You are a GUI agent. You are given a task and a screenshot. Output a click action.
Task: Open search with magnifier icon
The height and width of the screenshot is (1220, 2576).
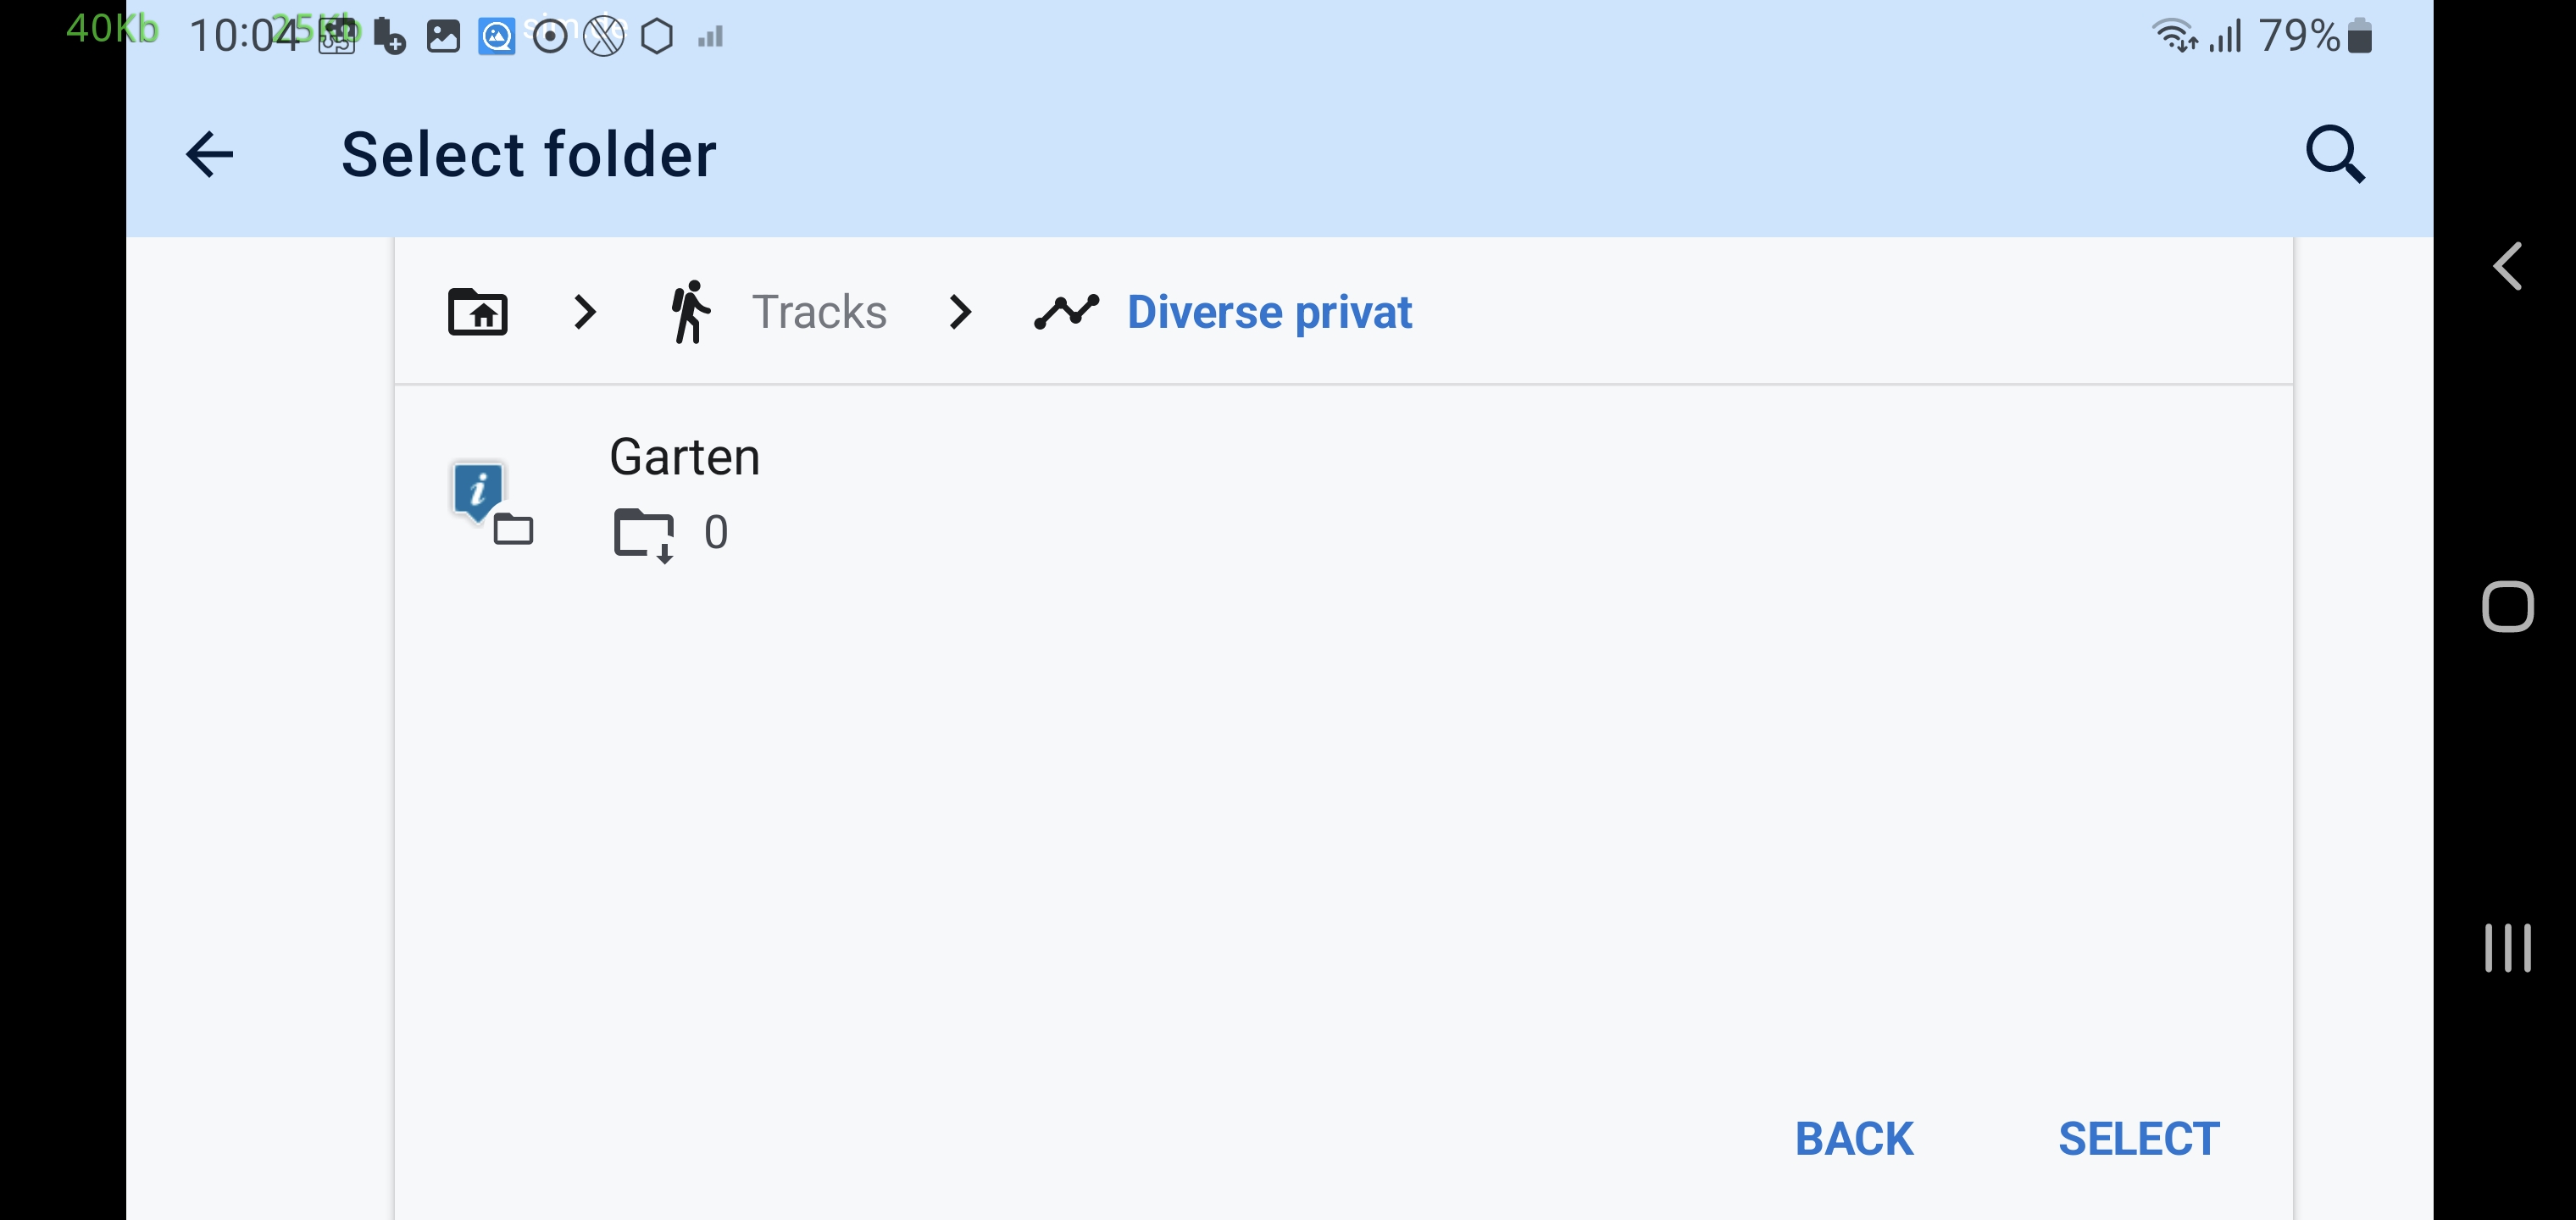(x=2335, y=155)
